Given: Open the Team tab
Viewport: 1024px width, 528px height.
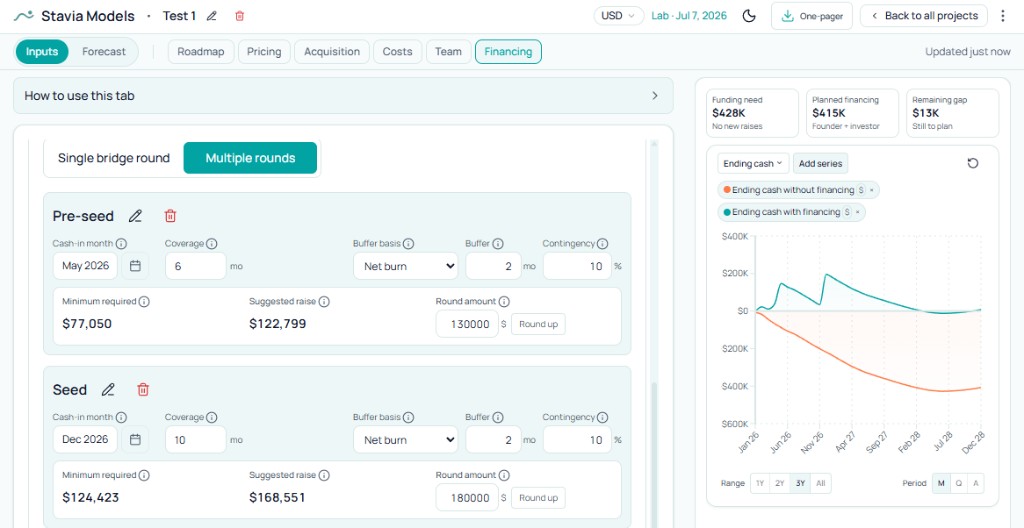Looking at the screenshot, I should pyautogui.click(x=448, y=52).
